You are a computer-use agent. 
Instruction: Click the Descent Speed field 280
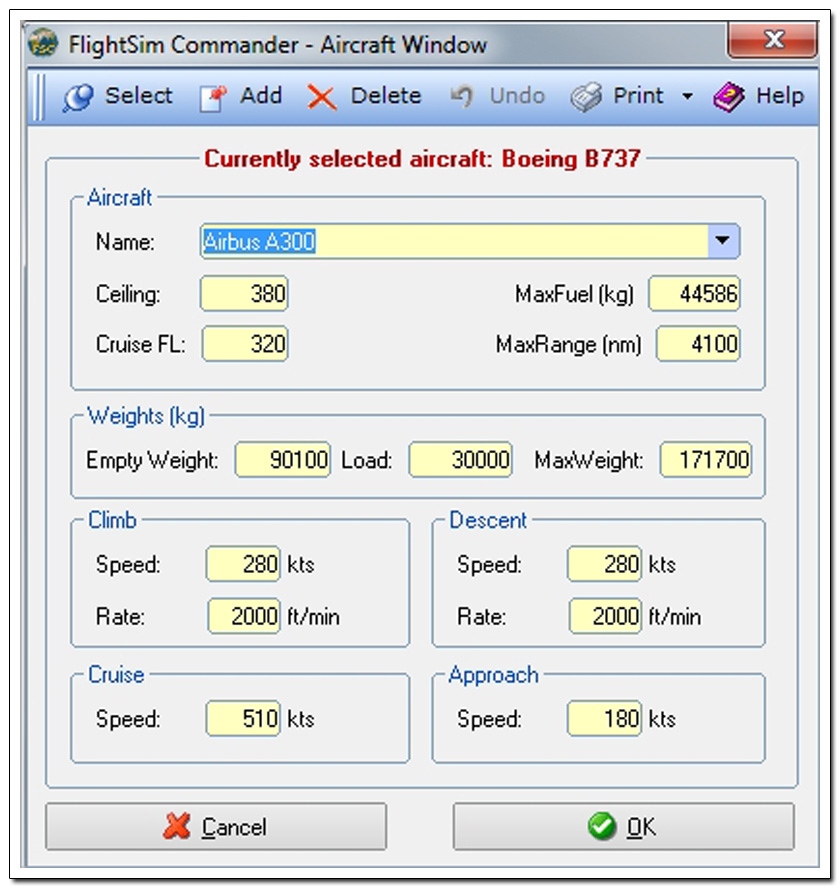(x=604, y=563)
